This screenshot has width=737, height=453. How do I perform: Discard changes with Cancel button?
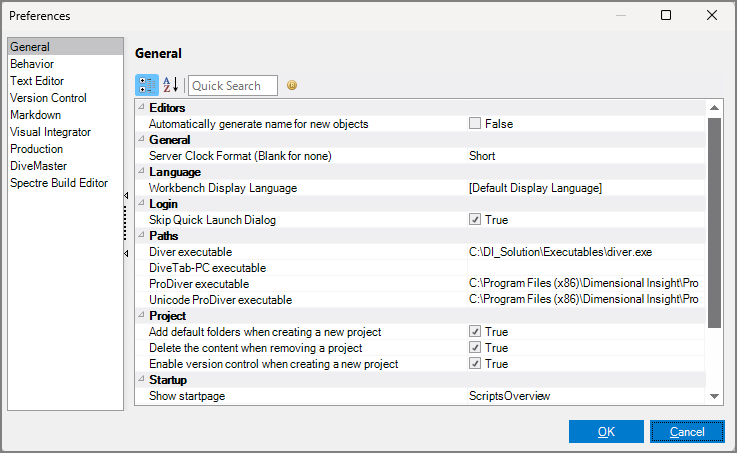[687, 431]
